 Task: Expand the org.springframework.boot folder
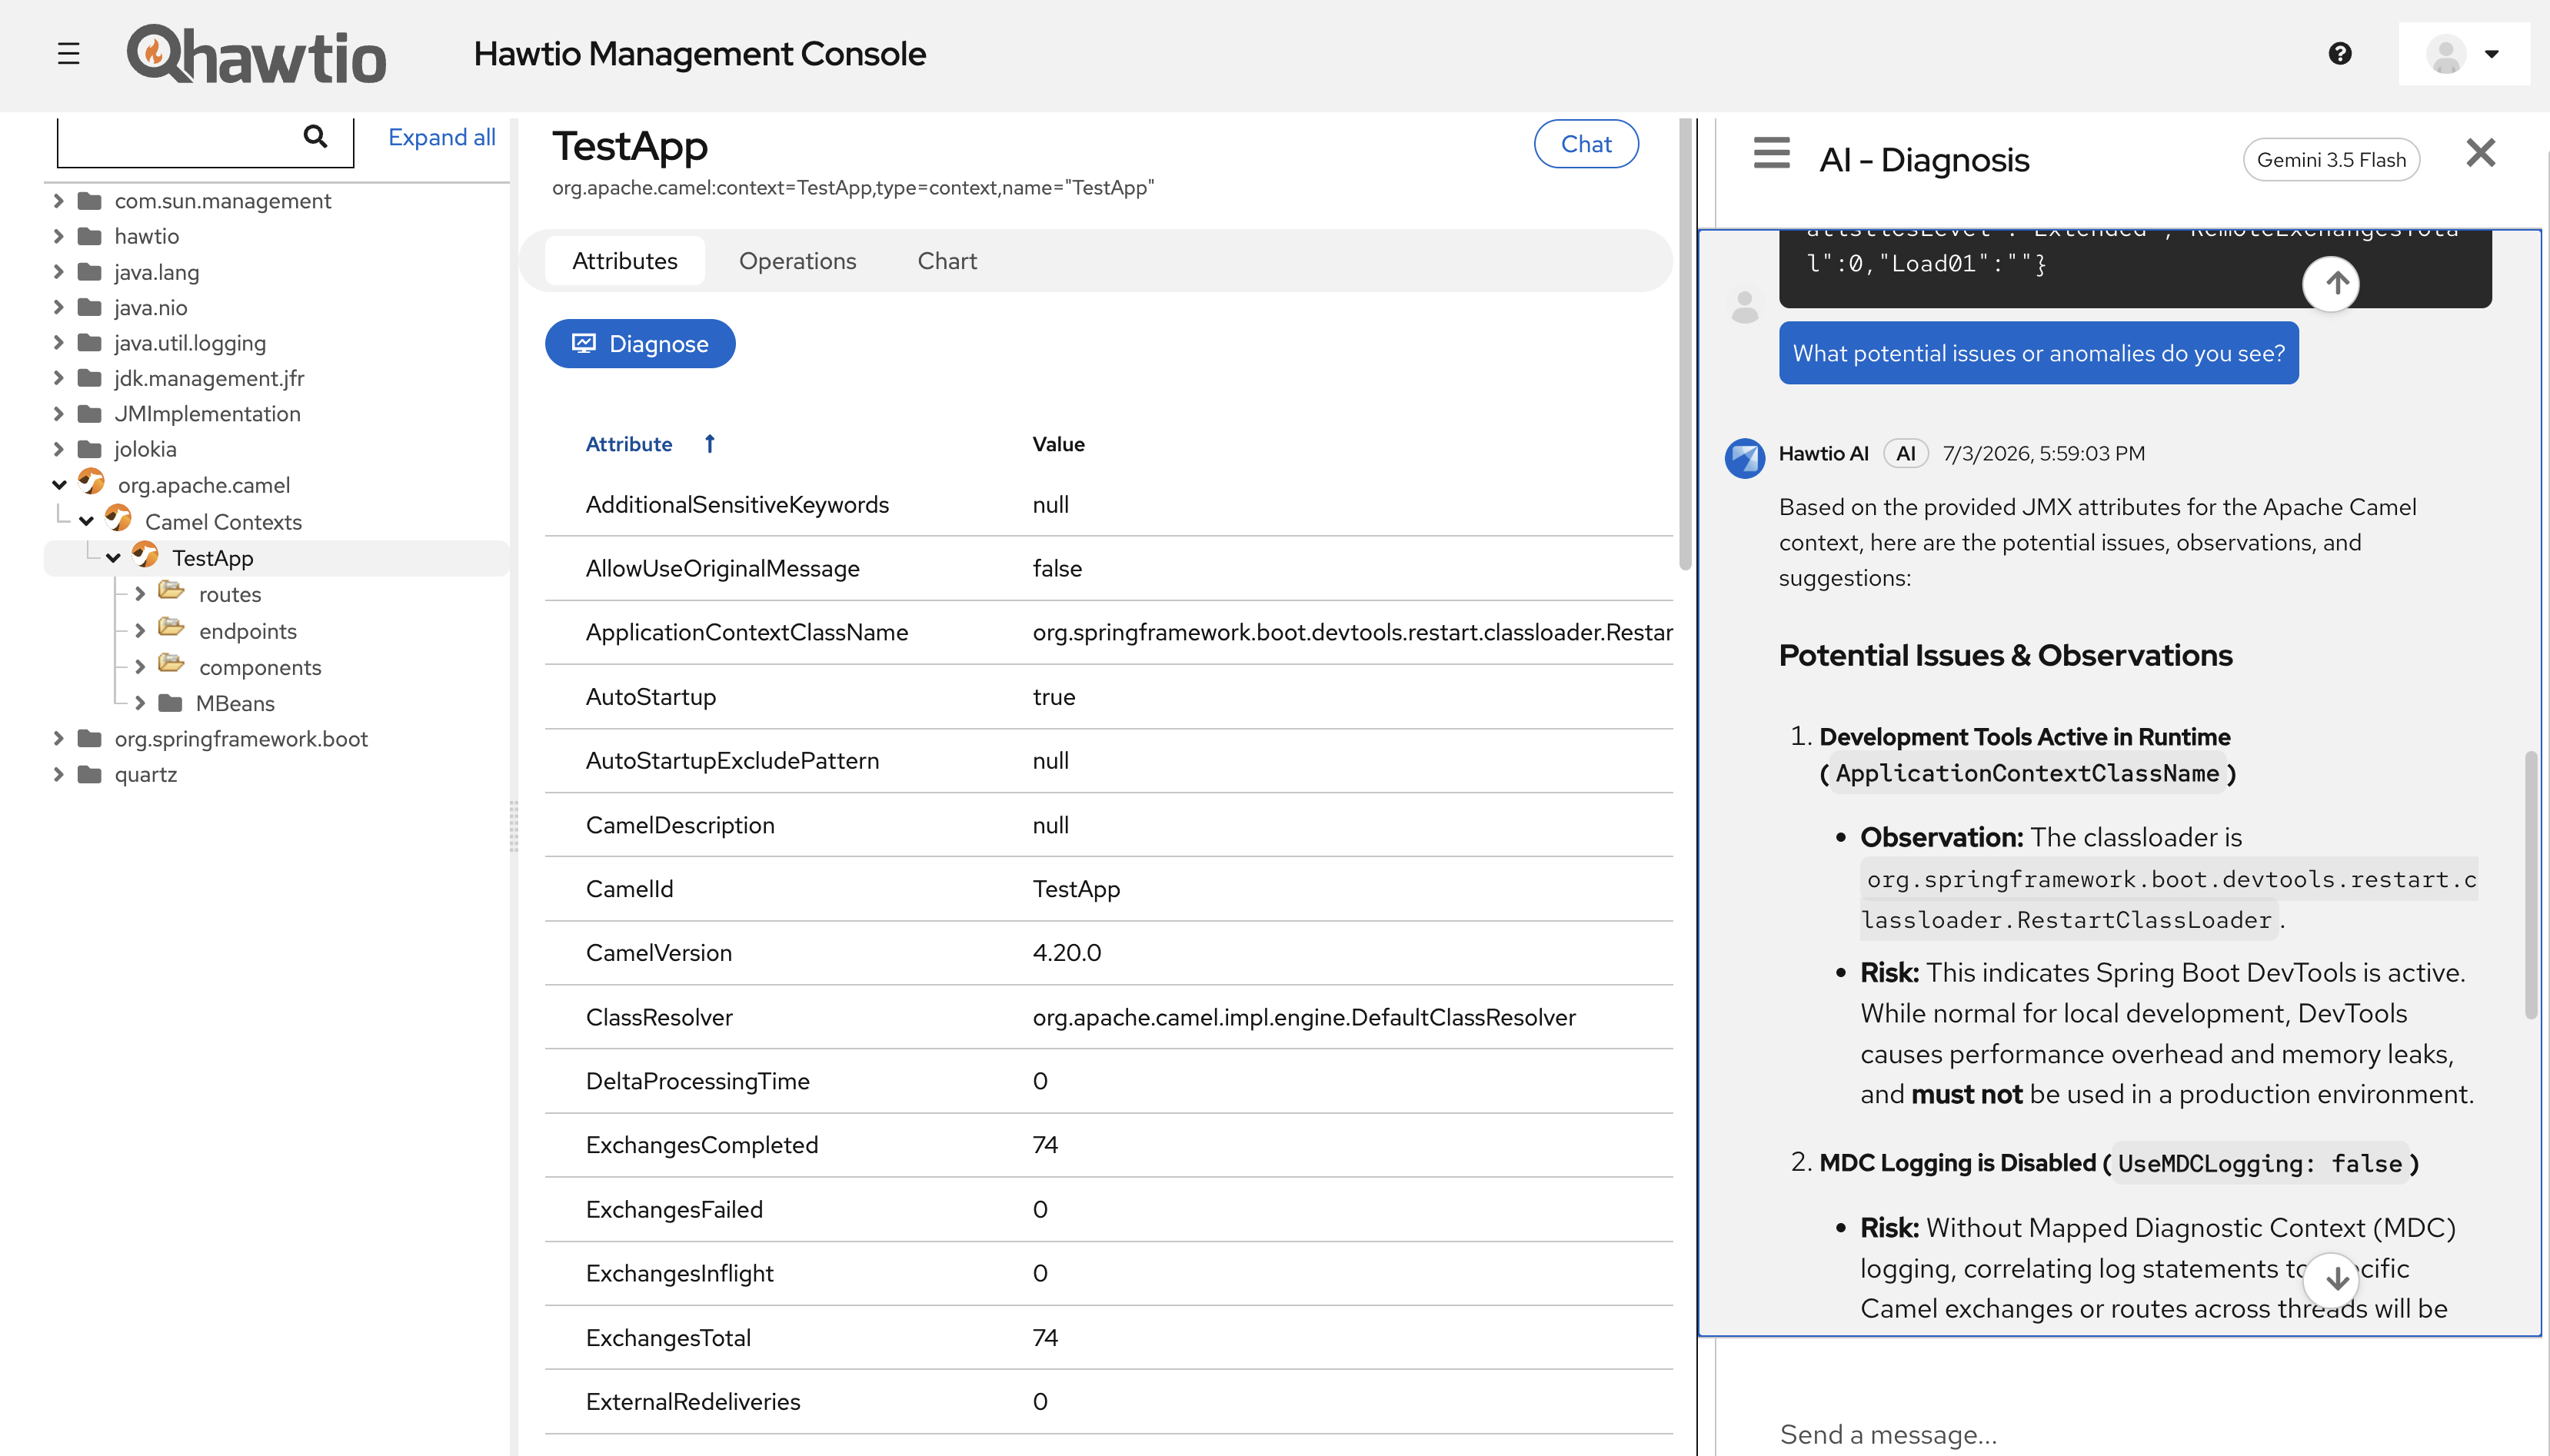[x=58, y=739]
